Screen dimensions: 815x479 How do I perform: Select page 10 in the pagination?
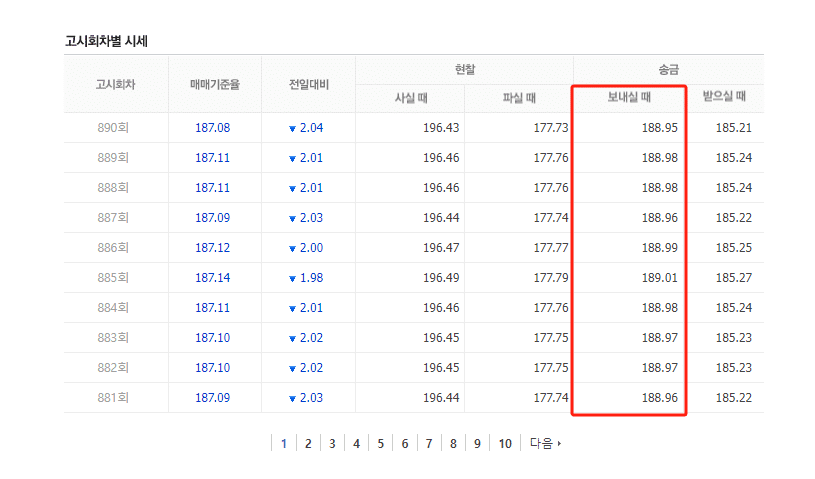(x=505, y=443)
